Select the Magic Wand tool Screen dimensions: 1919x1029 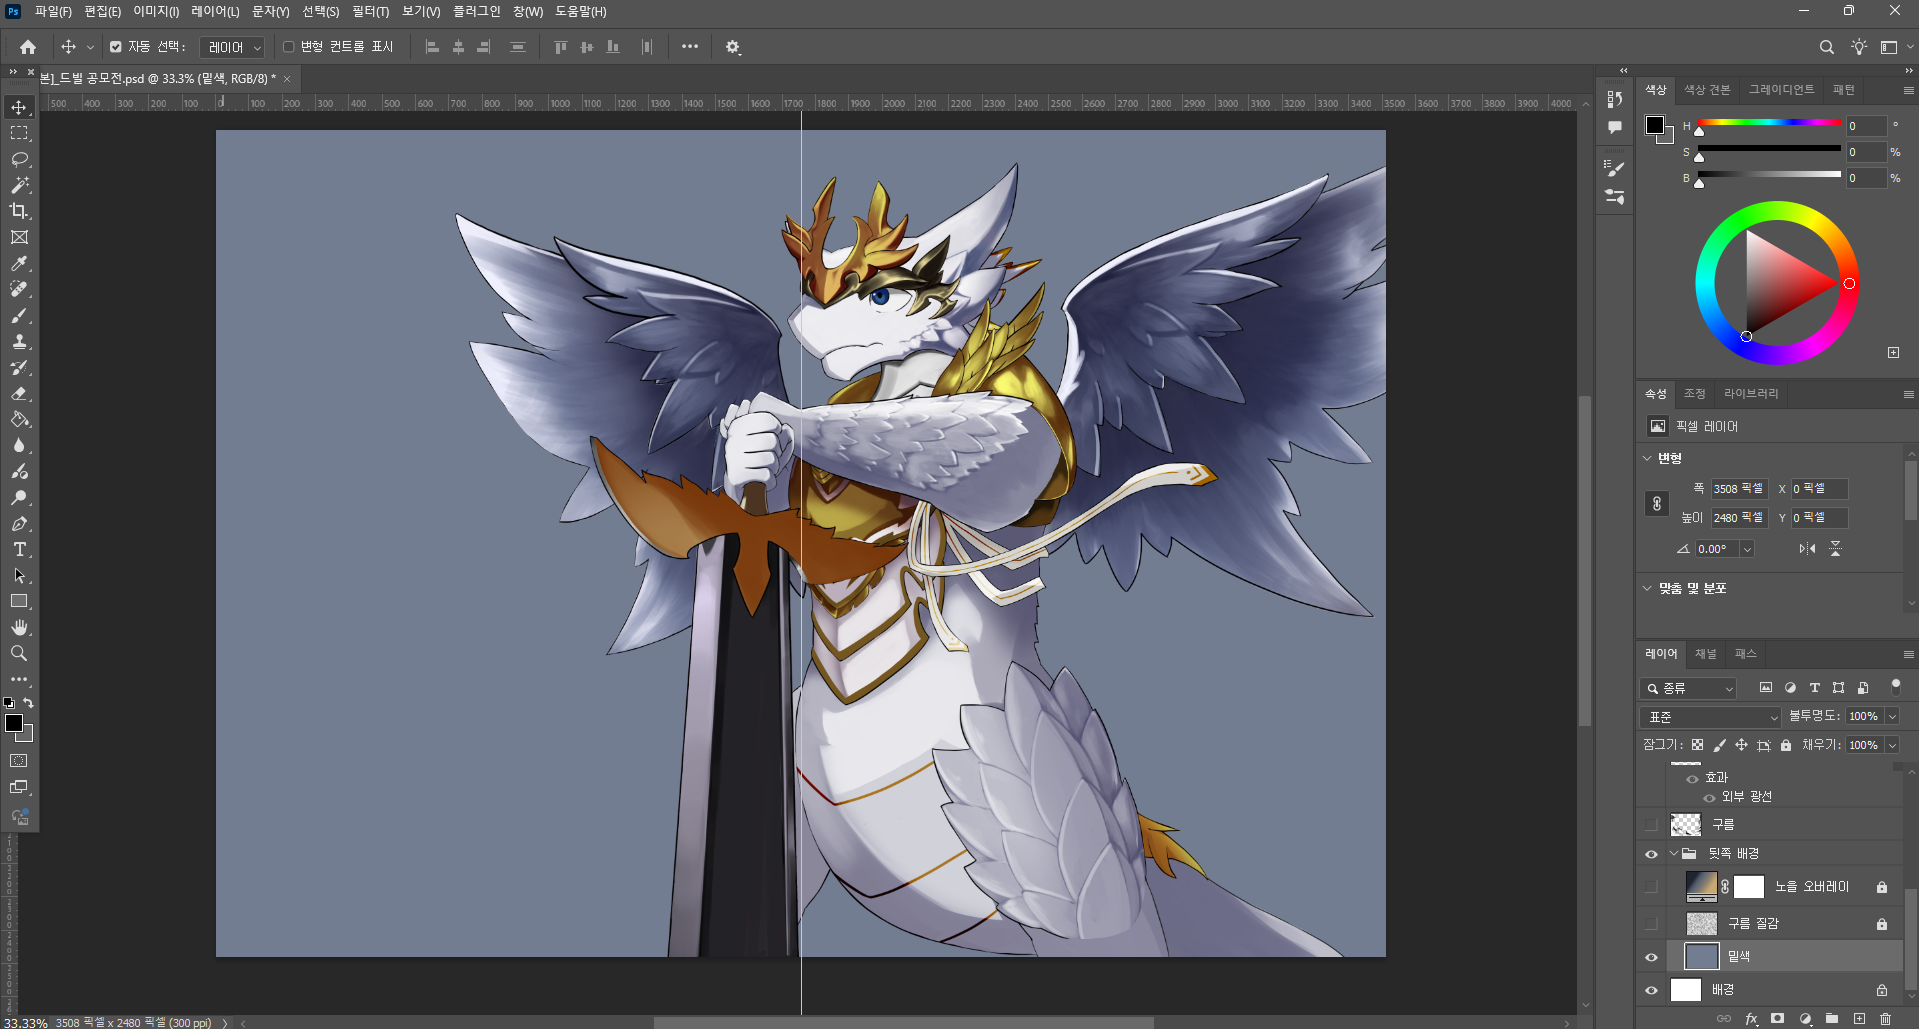[x=19, y=185]
